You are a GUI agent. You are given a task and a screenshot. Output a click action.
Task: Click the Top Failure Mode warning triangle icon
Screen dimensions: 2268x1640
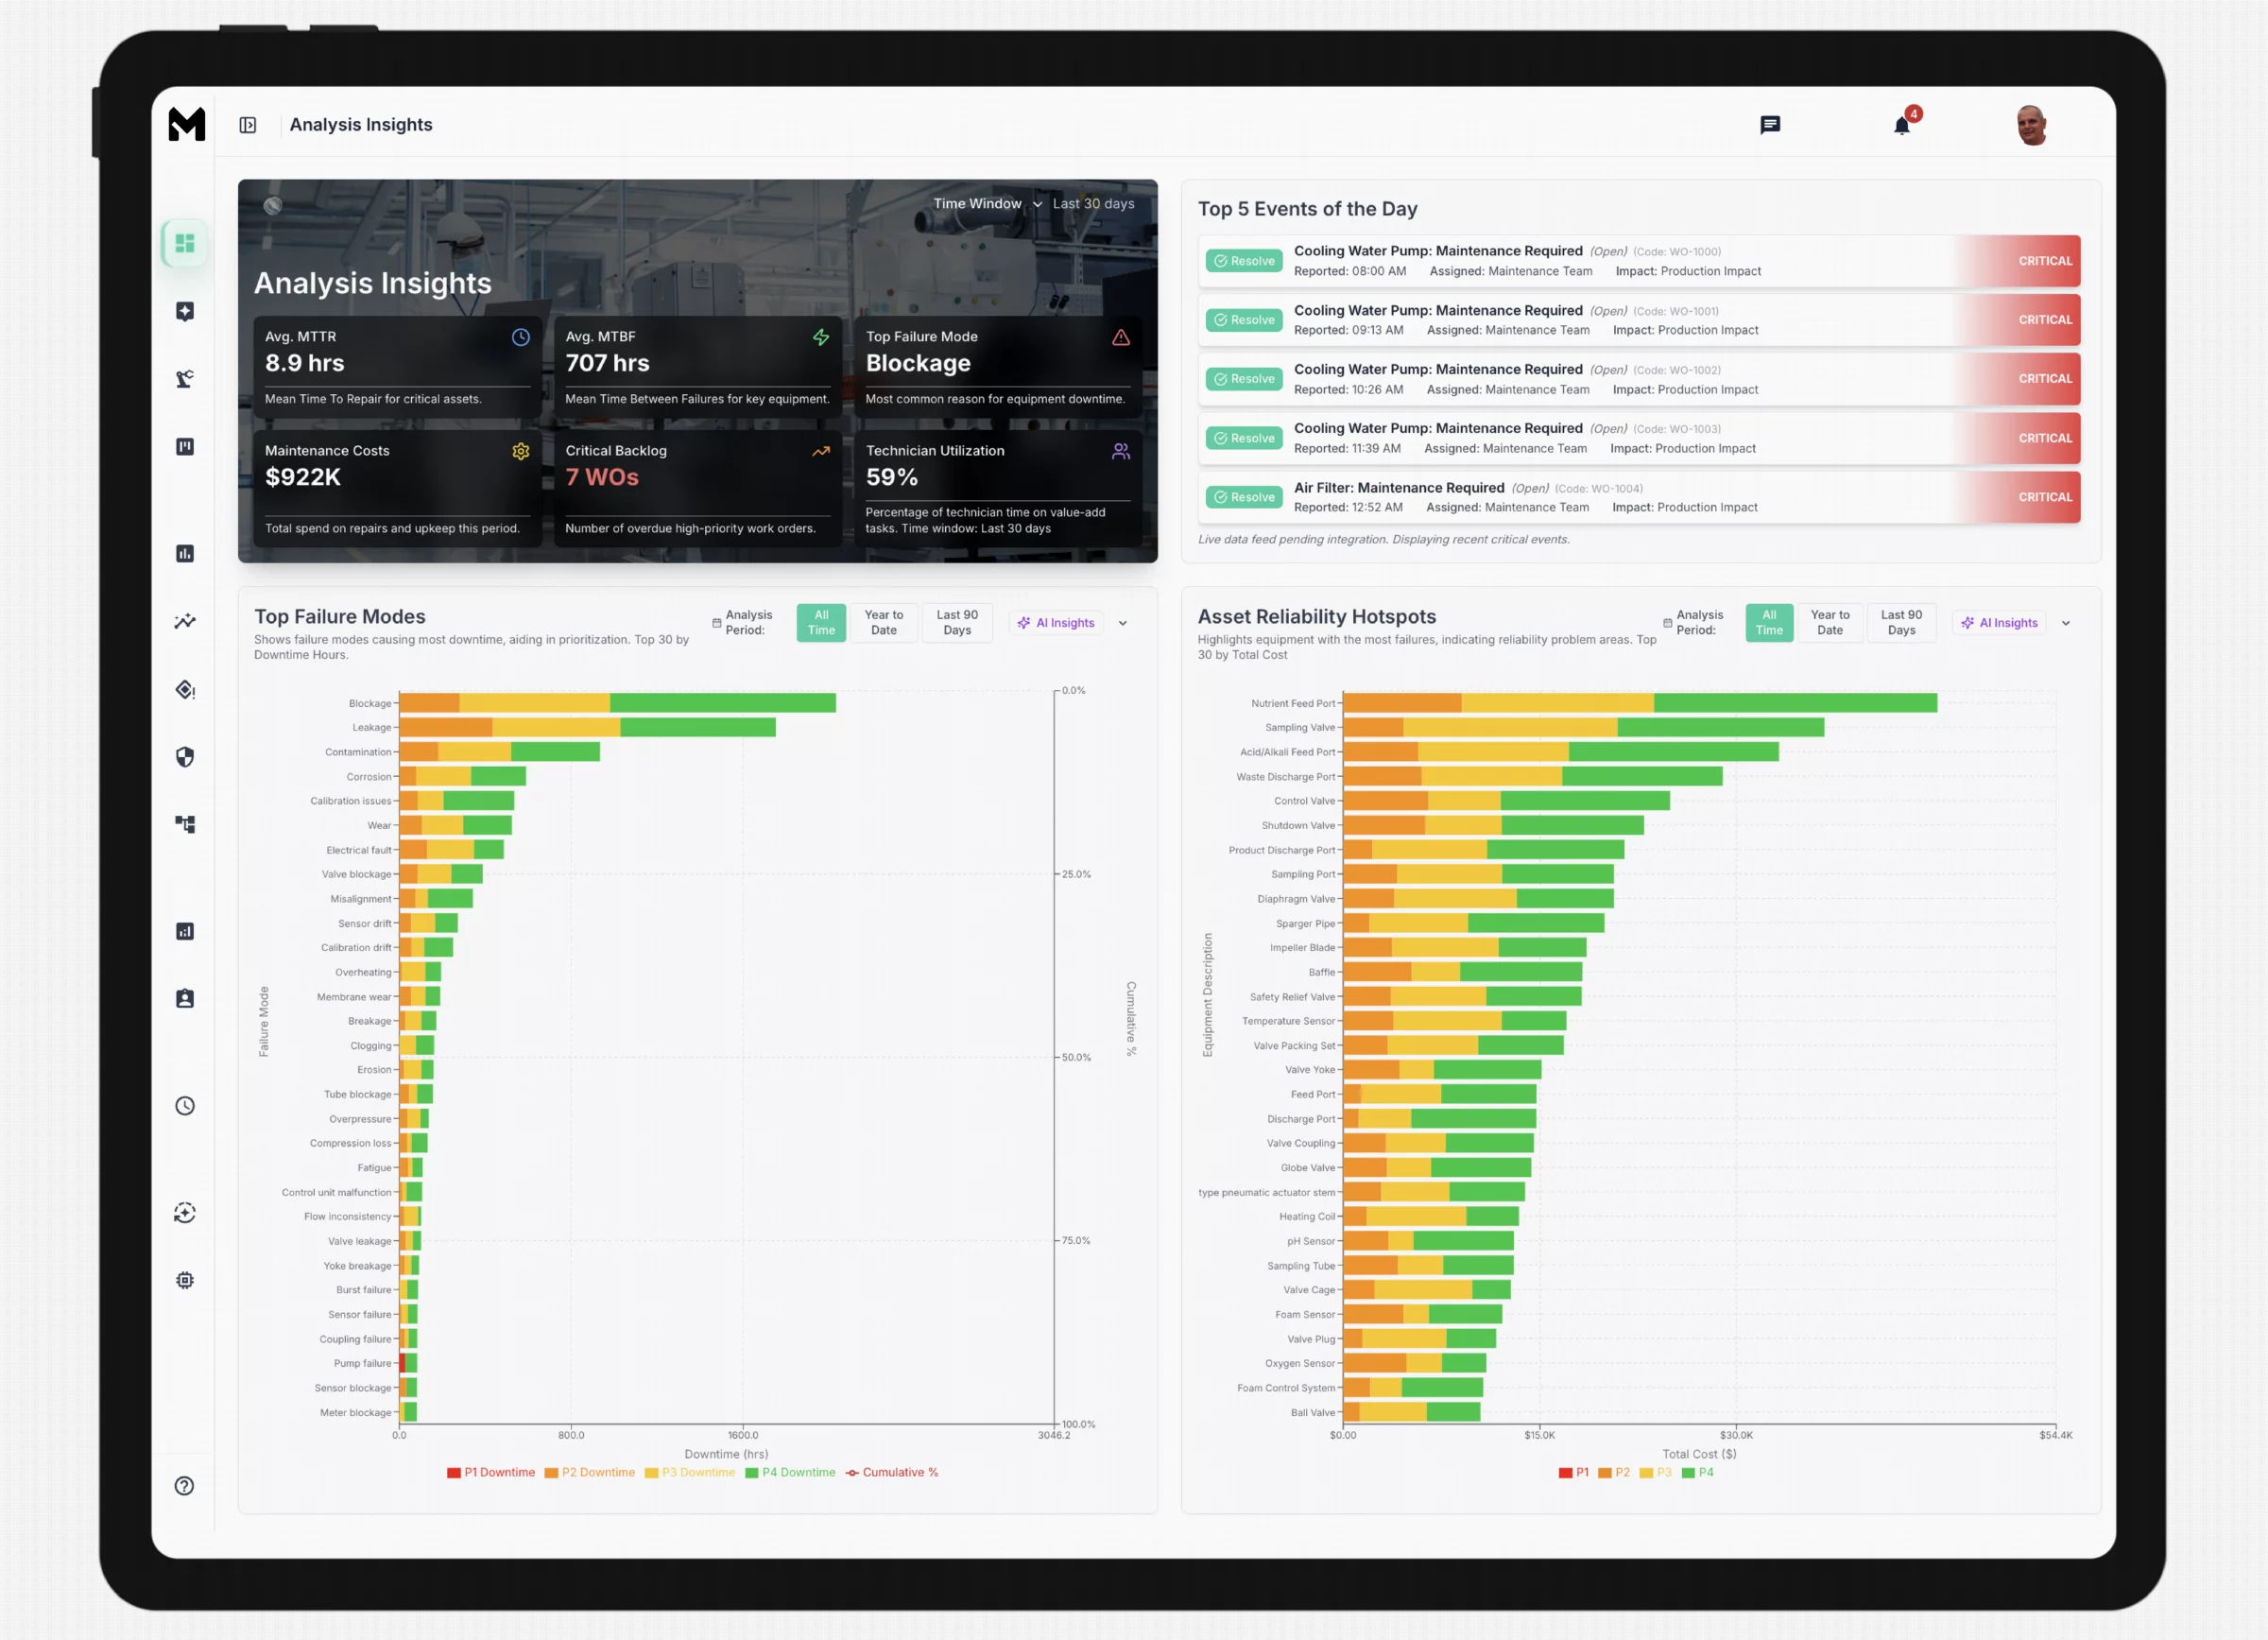pos(1121,337)
